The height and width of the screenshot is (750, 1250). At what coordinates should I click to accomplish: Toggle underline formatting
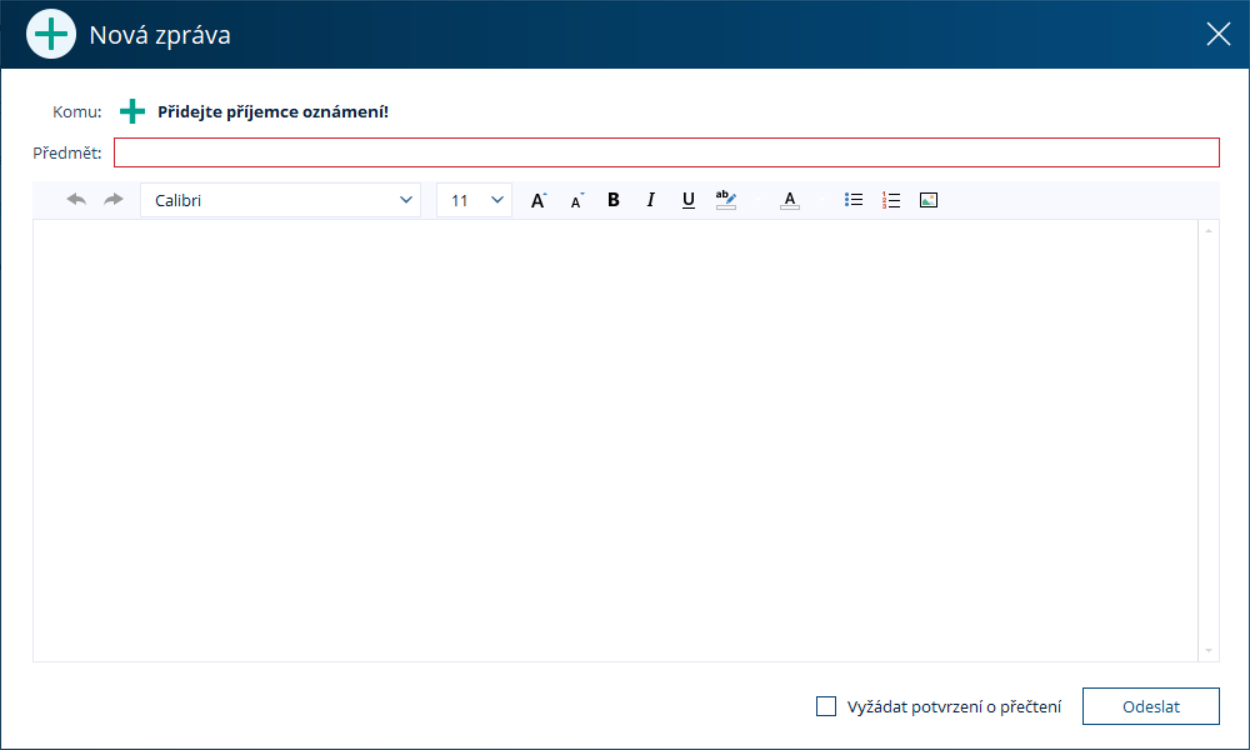tap(688, 200)
